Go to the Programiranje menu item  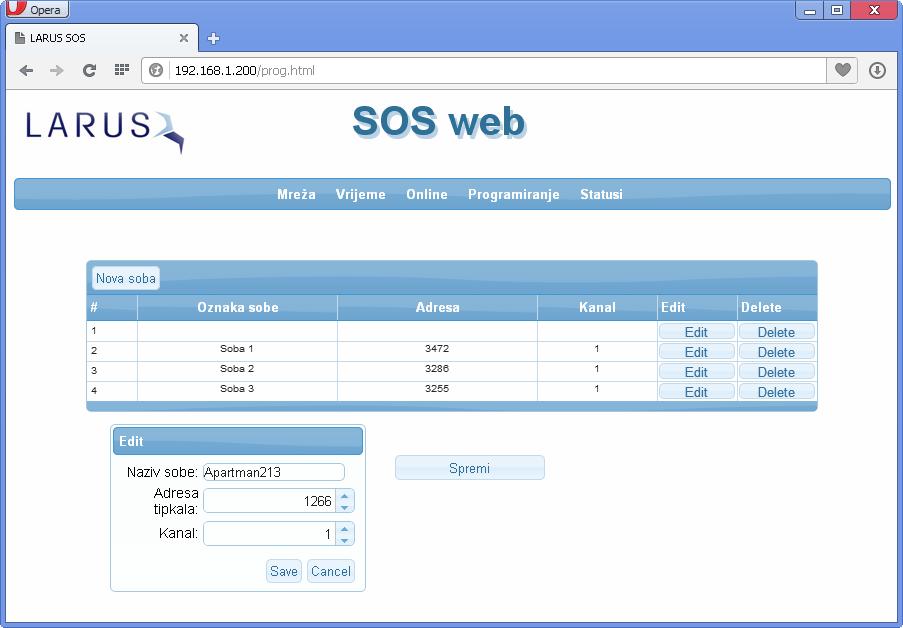click(x=513, y=194)
